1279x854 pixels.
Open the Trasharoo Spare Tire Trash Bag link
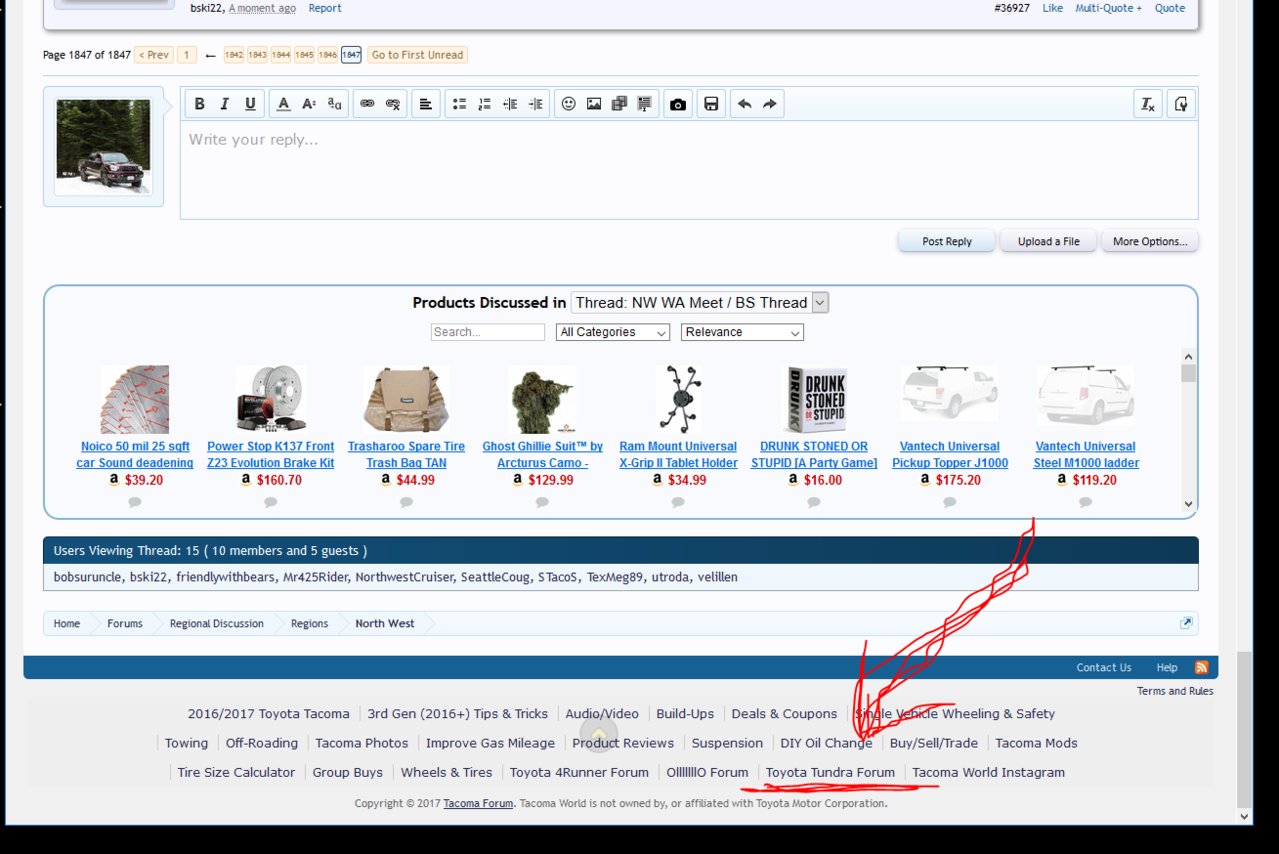[x=406, y=455]
